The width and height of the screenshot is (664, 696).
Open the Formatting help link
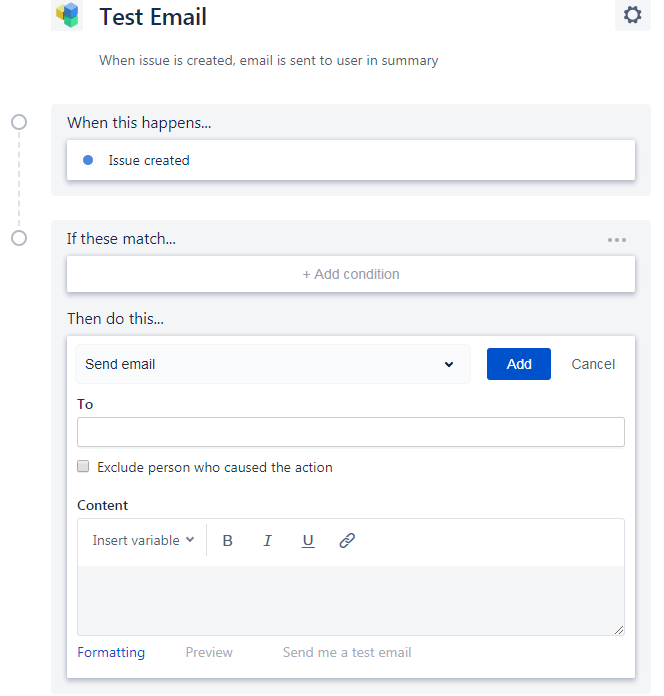(x=111, y=652)
